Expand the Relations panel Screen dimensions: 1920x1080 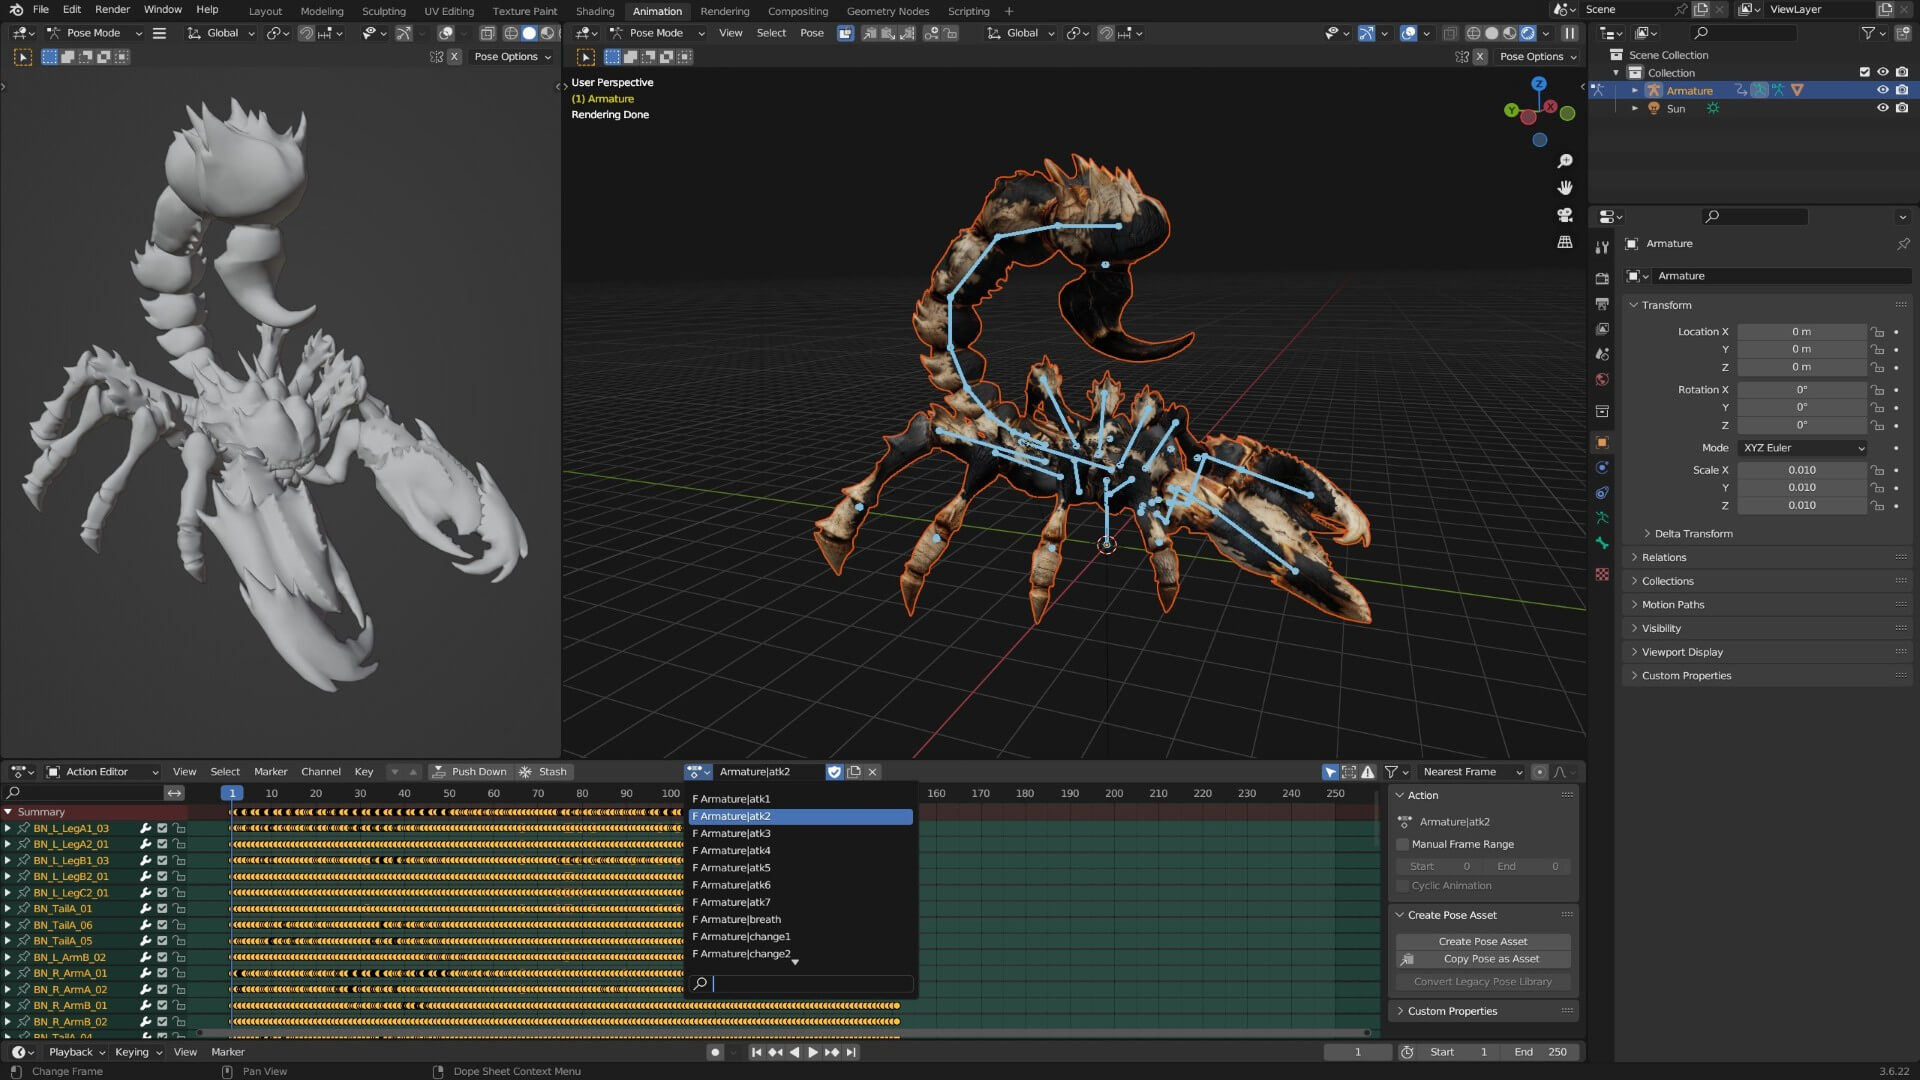coord(1663,558)
